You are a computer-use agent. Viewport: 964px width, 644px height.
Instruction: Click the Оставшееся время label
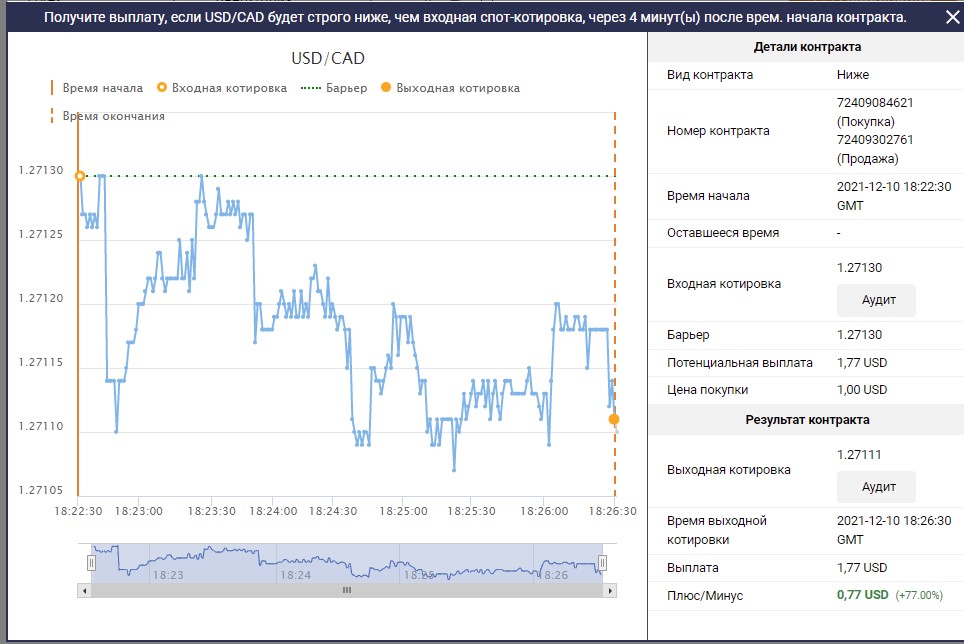click(723, 233)
